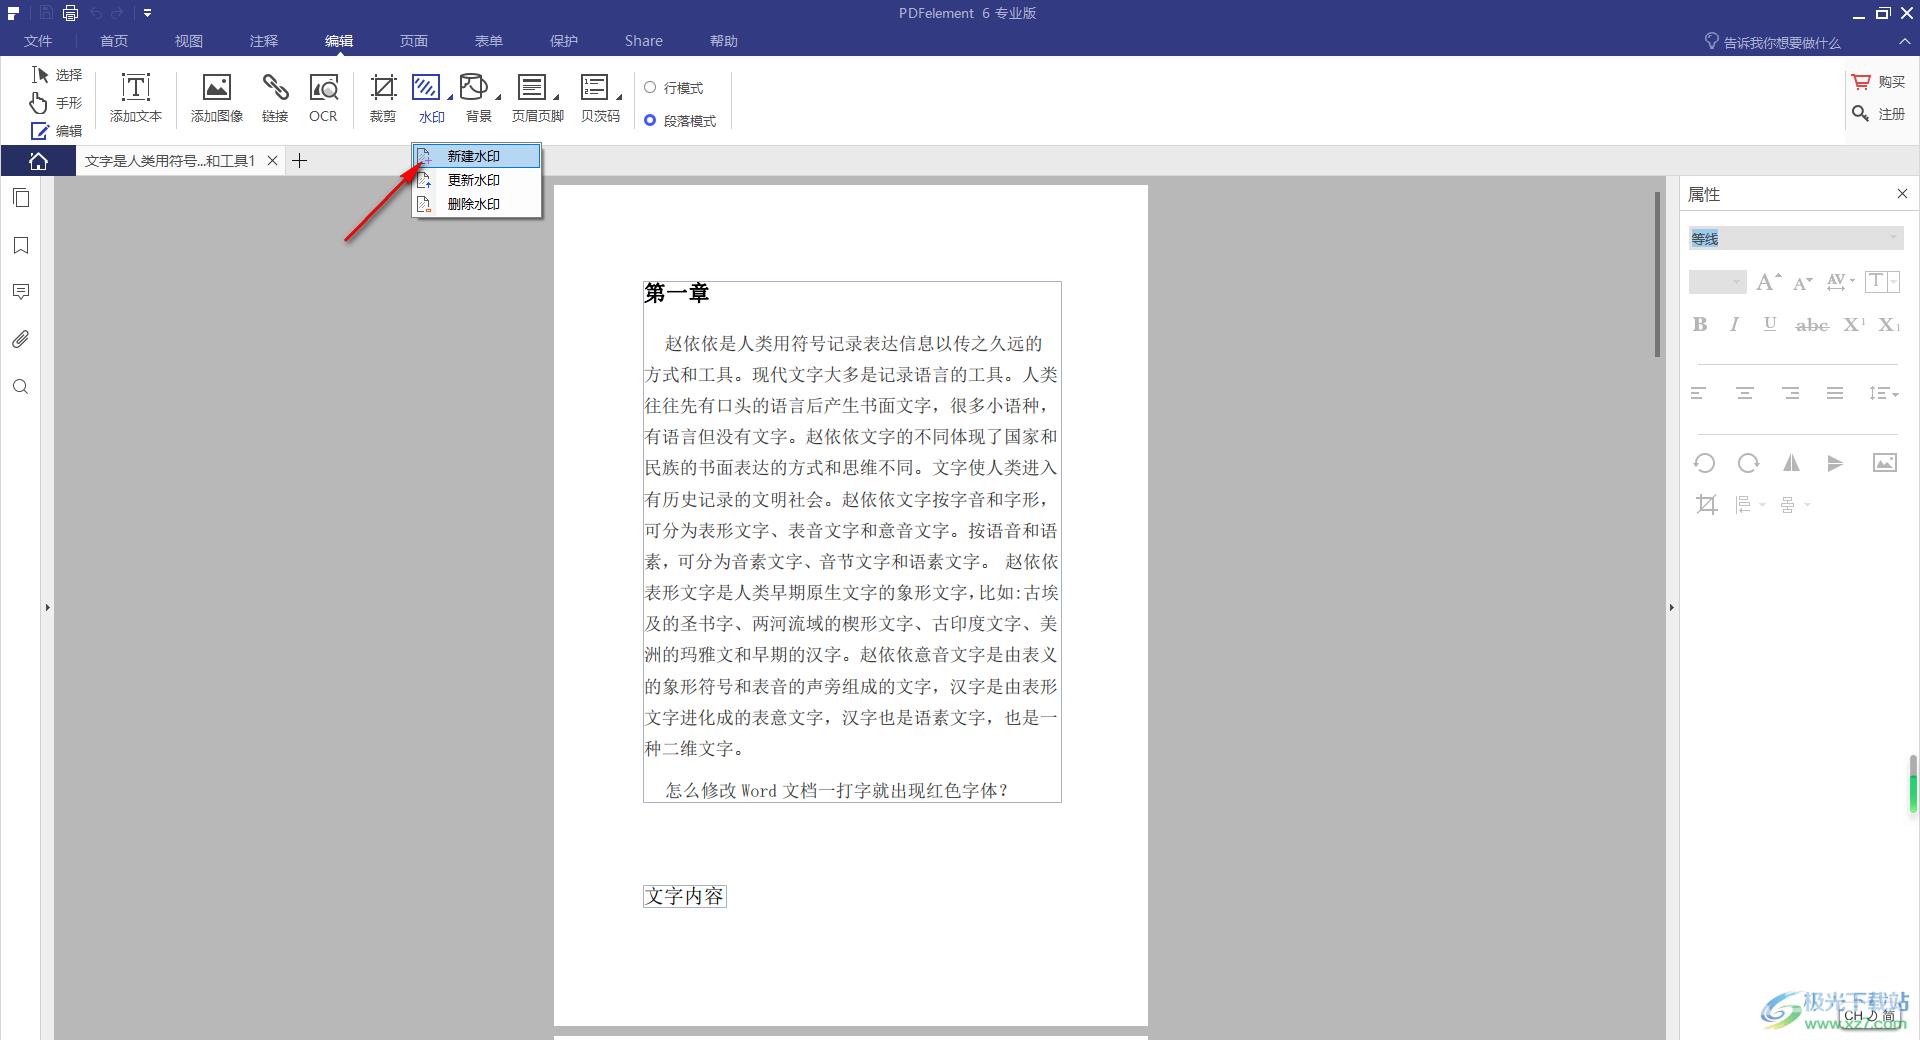Click the 注册 register button
The image size is (1920, 1040).
pos(1878,114)
